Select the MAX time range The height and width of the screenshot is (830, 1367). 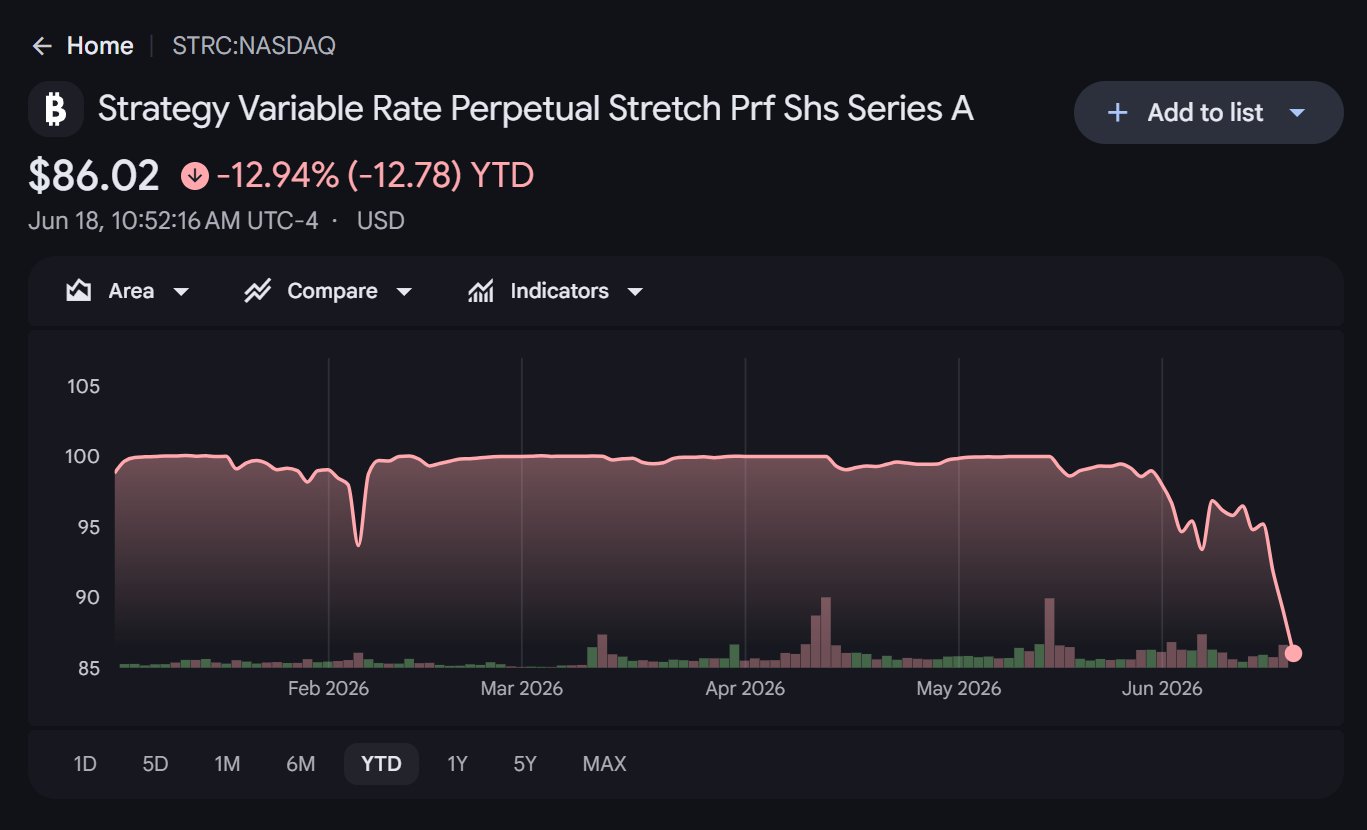pyautogui.click(x=604, y=764)
